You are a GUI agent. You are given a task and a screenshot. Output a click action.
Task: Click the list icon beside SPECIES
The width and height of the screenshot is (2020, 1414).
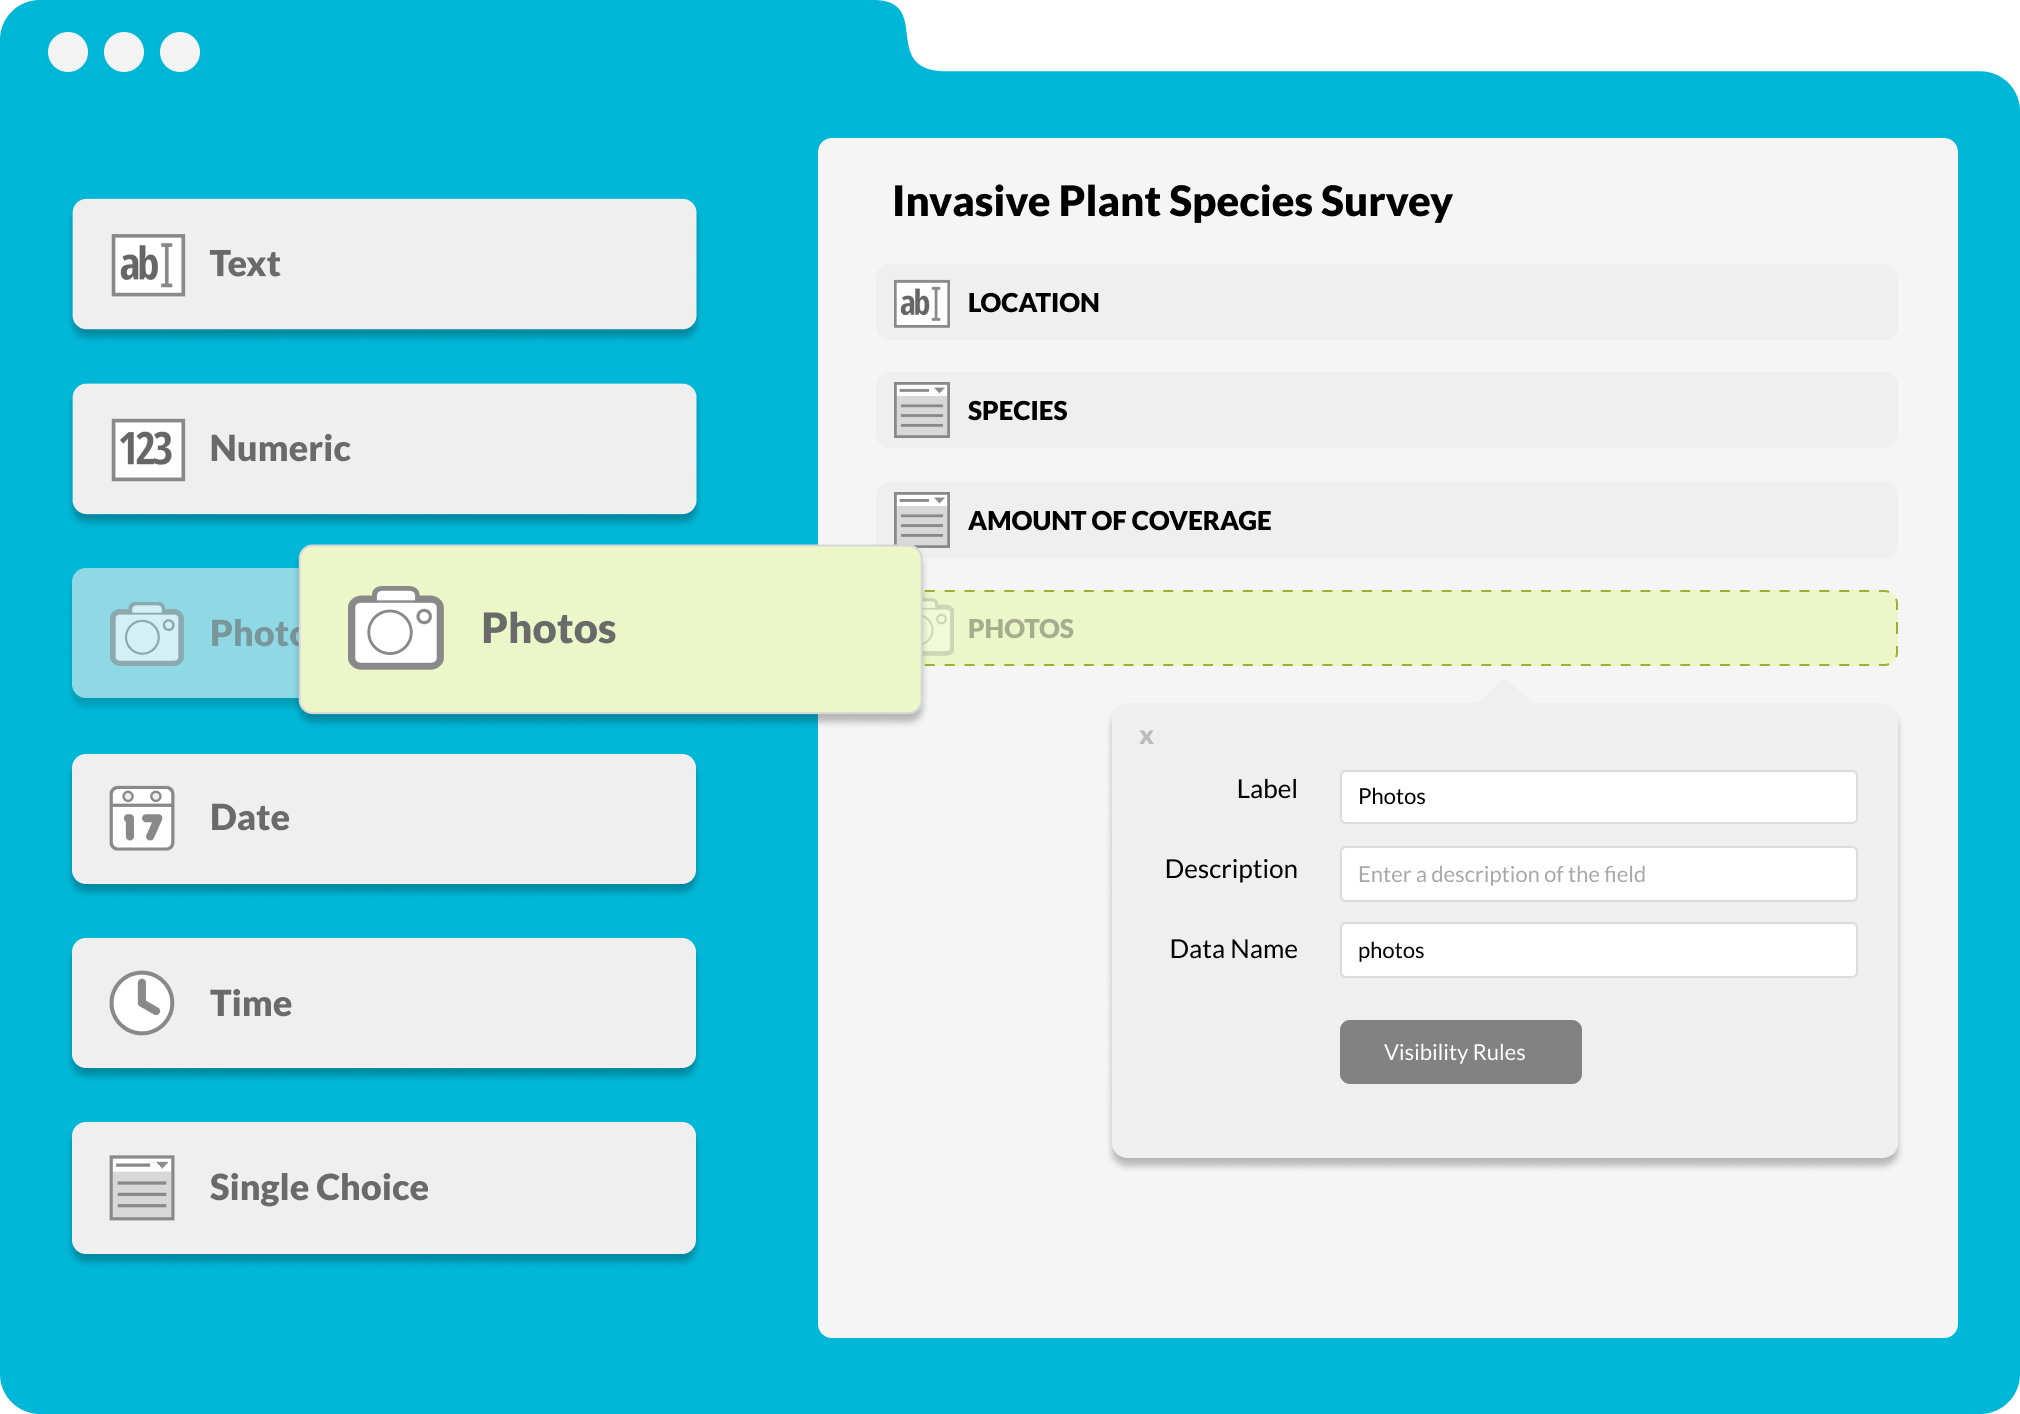[x=921, y=411]
